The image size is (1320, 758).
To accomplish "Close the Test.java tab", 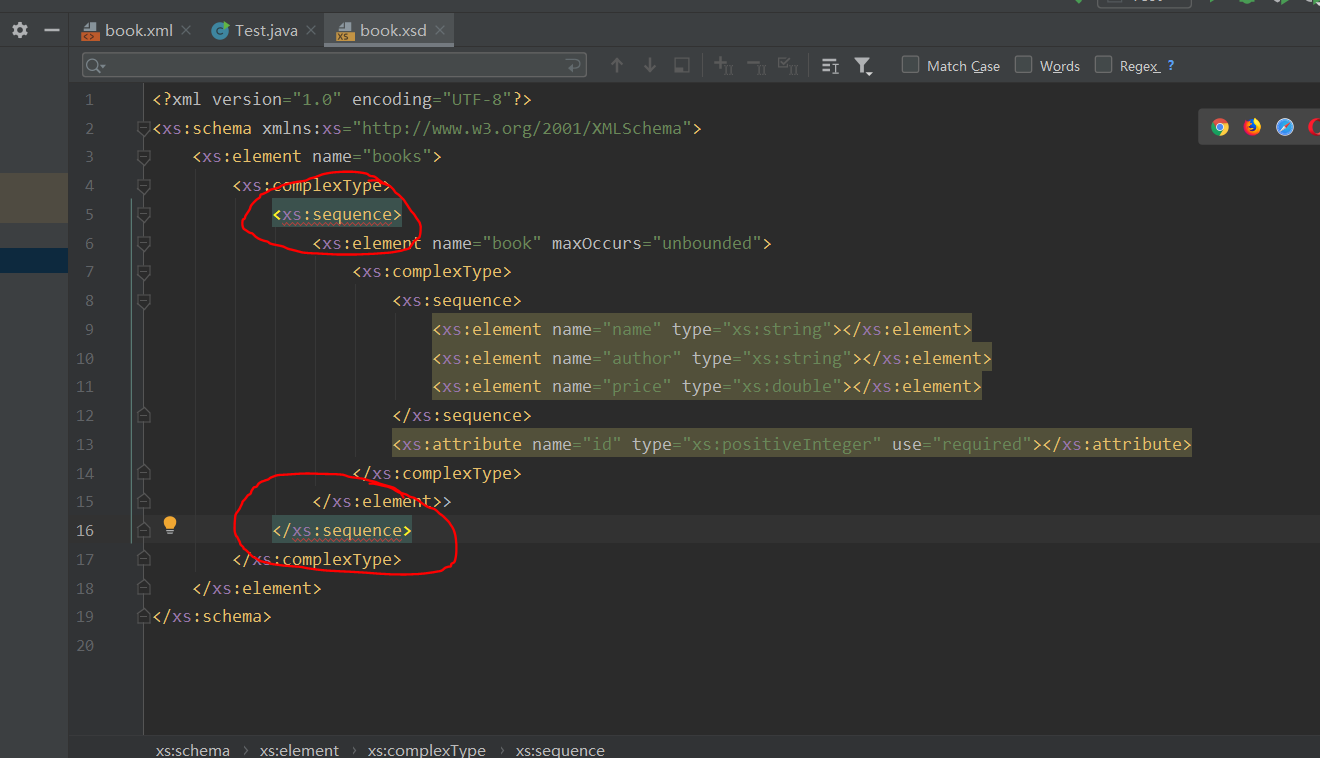I will [x=311, y=31].
